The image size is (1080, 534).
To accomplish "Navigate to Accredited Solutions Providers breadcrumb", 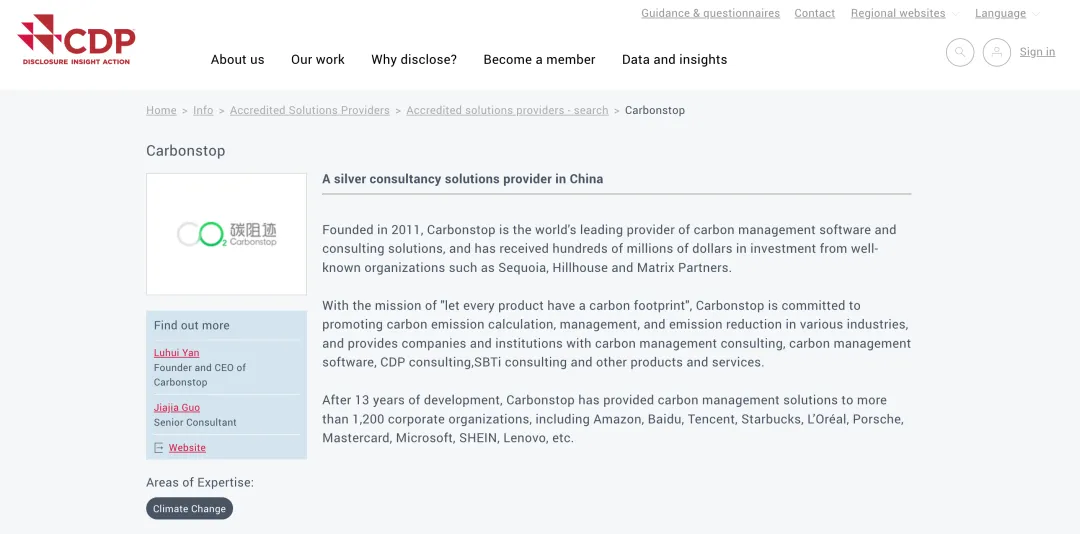I will [x=310, y=111].
